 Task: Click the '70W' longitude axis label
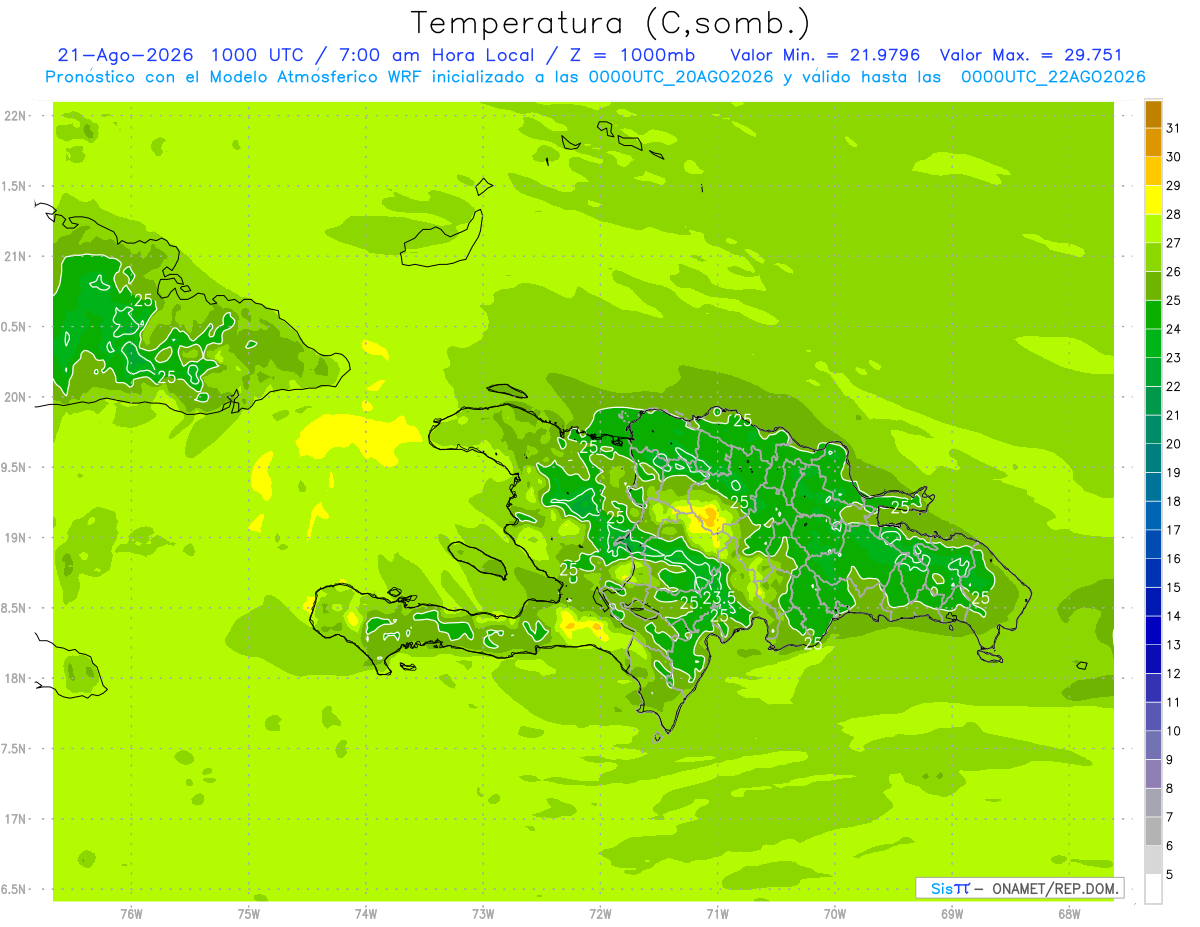click(835, 914)
